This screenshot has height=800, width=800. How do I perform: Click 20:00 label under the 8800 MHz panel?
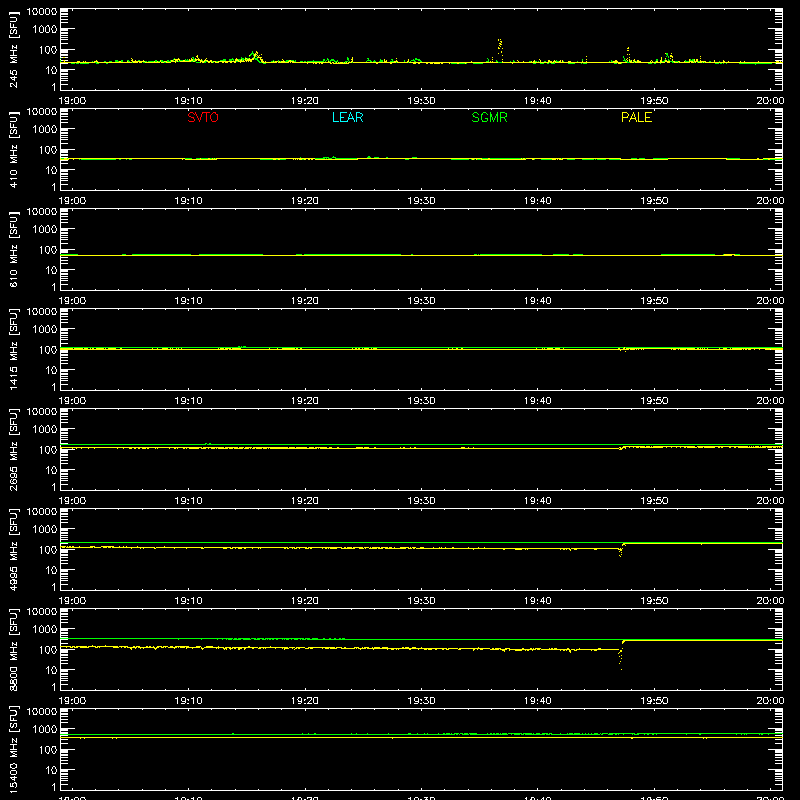[770, 701]
